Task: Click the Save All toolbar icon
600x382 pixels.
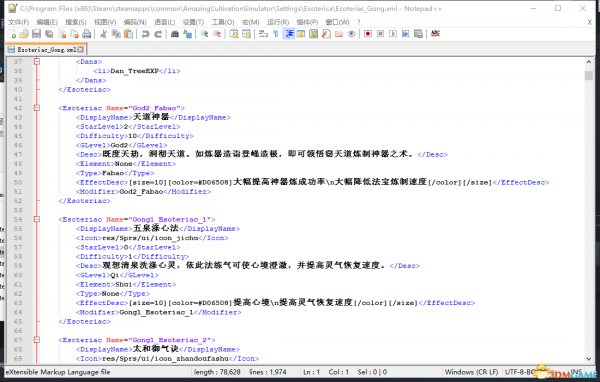Action: pyautogui.click(x=49, y=34)
